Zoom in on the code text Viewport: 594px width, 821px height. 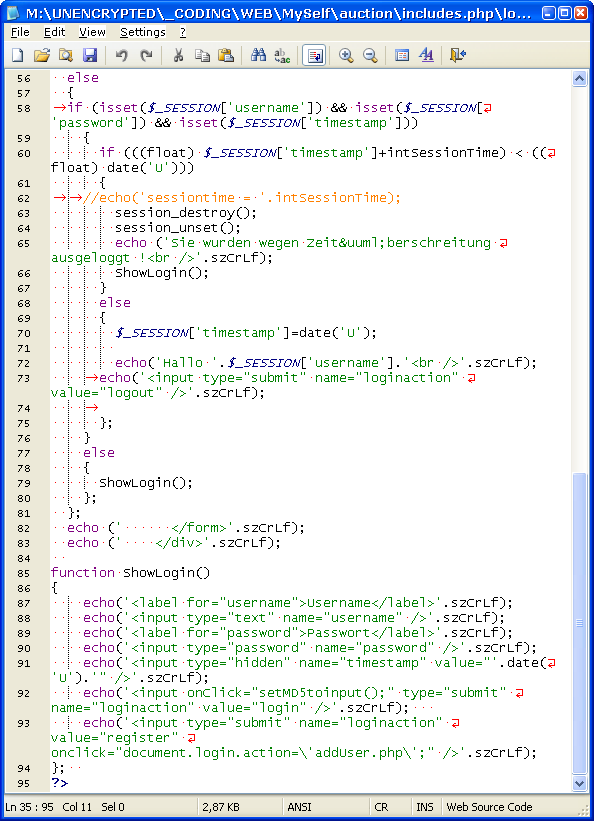pyautogui.click(x=346, y=55)
